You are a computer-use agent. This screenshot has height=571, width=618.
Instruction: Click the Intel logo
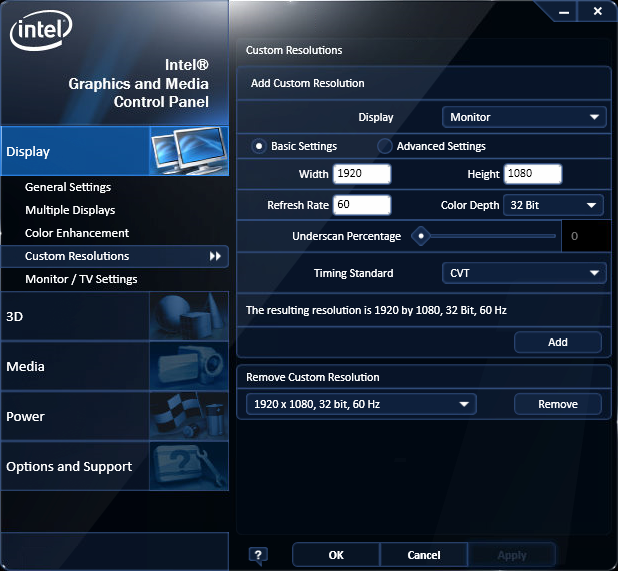tap(41, 31)
